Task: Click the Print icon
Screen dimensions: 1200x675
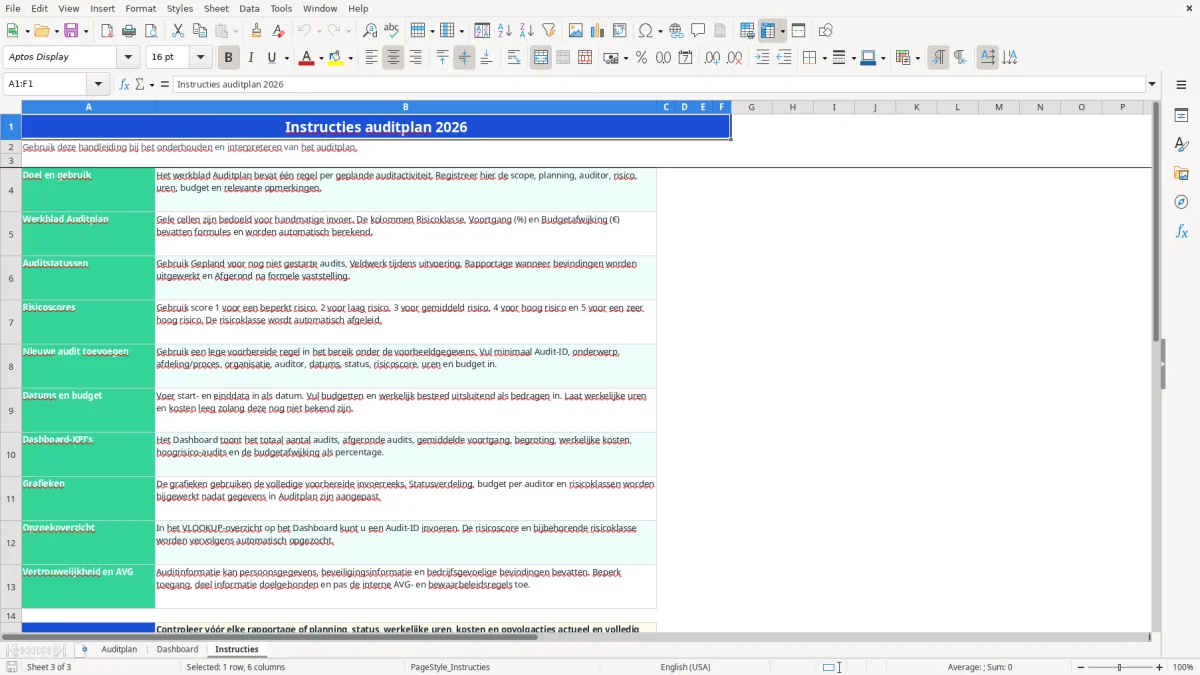Action: [129, 31]
